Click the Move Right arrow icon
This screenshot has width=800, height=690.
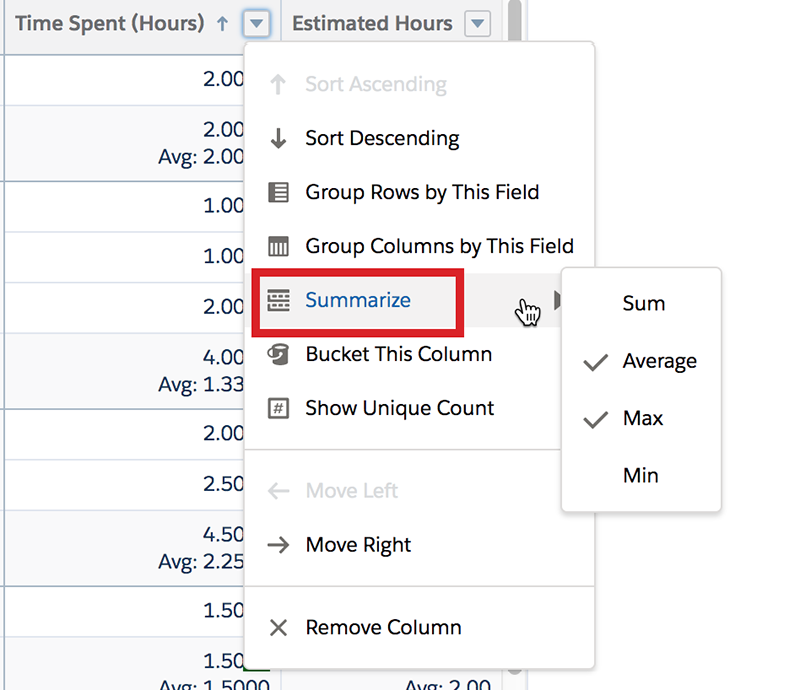pos(278,545)
